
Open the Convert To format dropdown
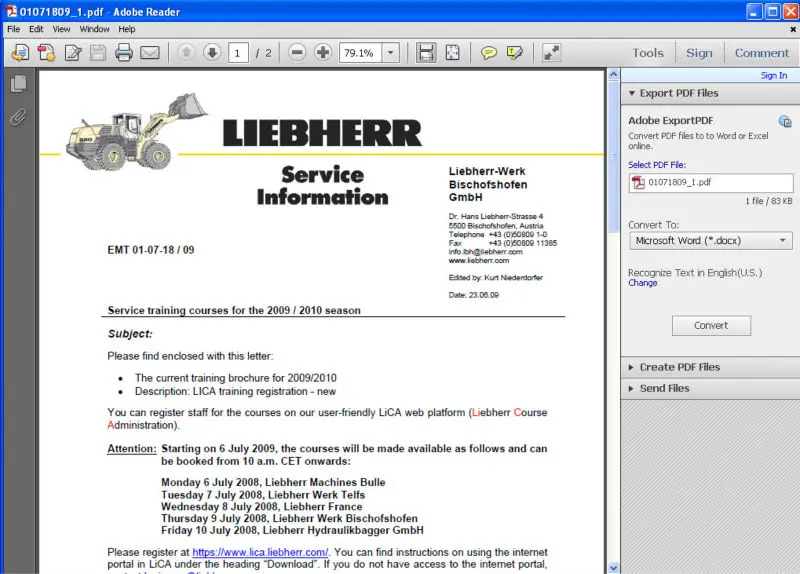click(711, 241)
